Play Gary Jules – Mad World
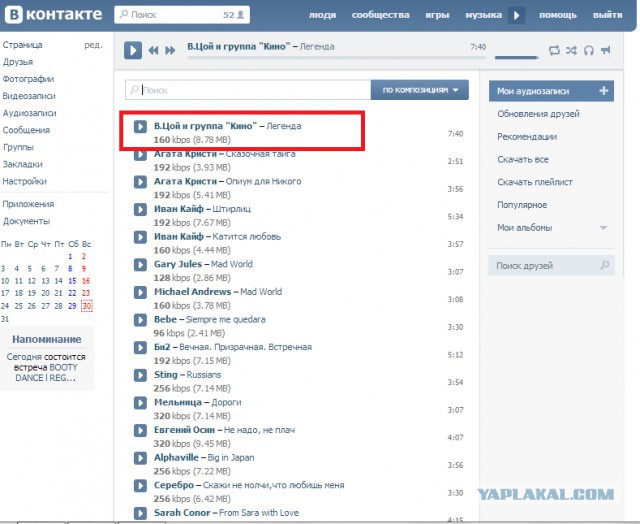This screenshot has width=640, height=524. [x=140, y=264]
